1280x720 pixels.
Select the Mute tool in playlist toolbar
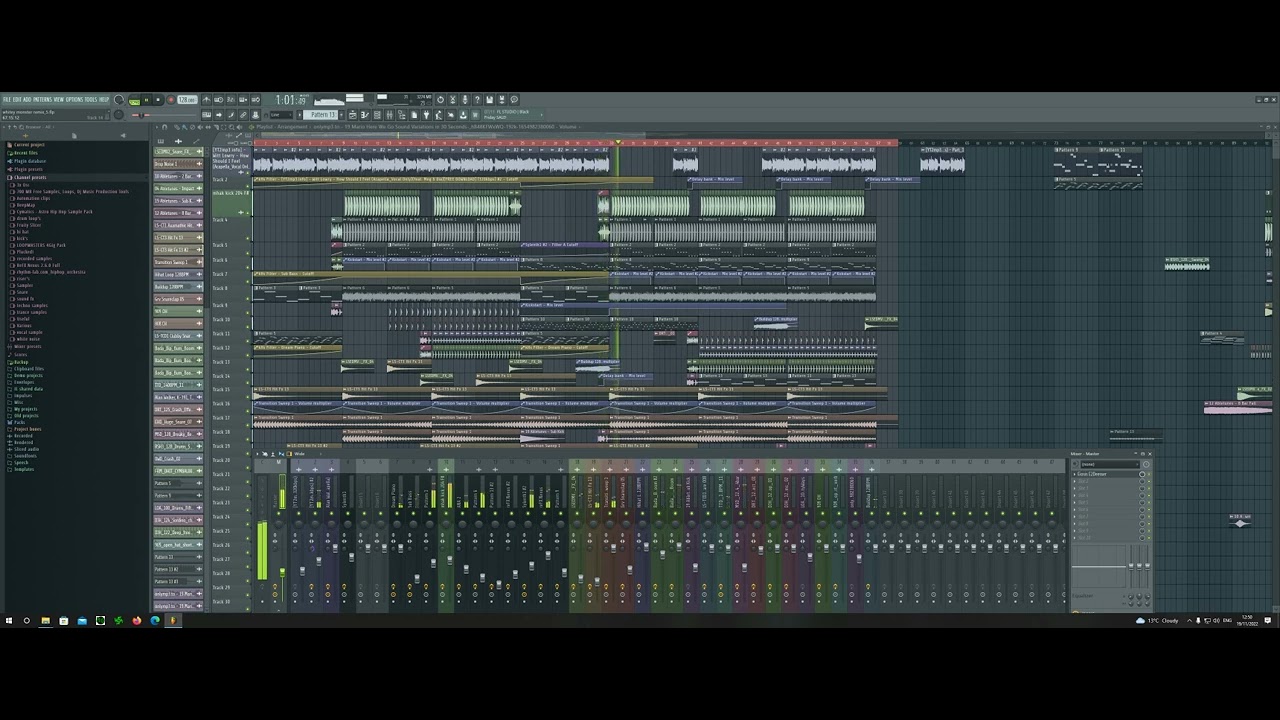(x=200, y=127)
